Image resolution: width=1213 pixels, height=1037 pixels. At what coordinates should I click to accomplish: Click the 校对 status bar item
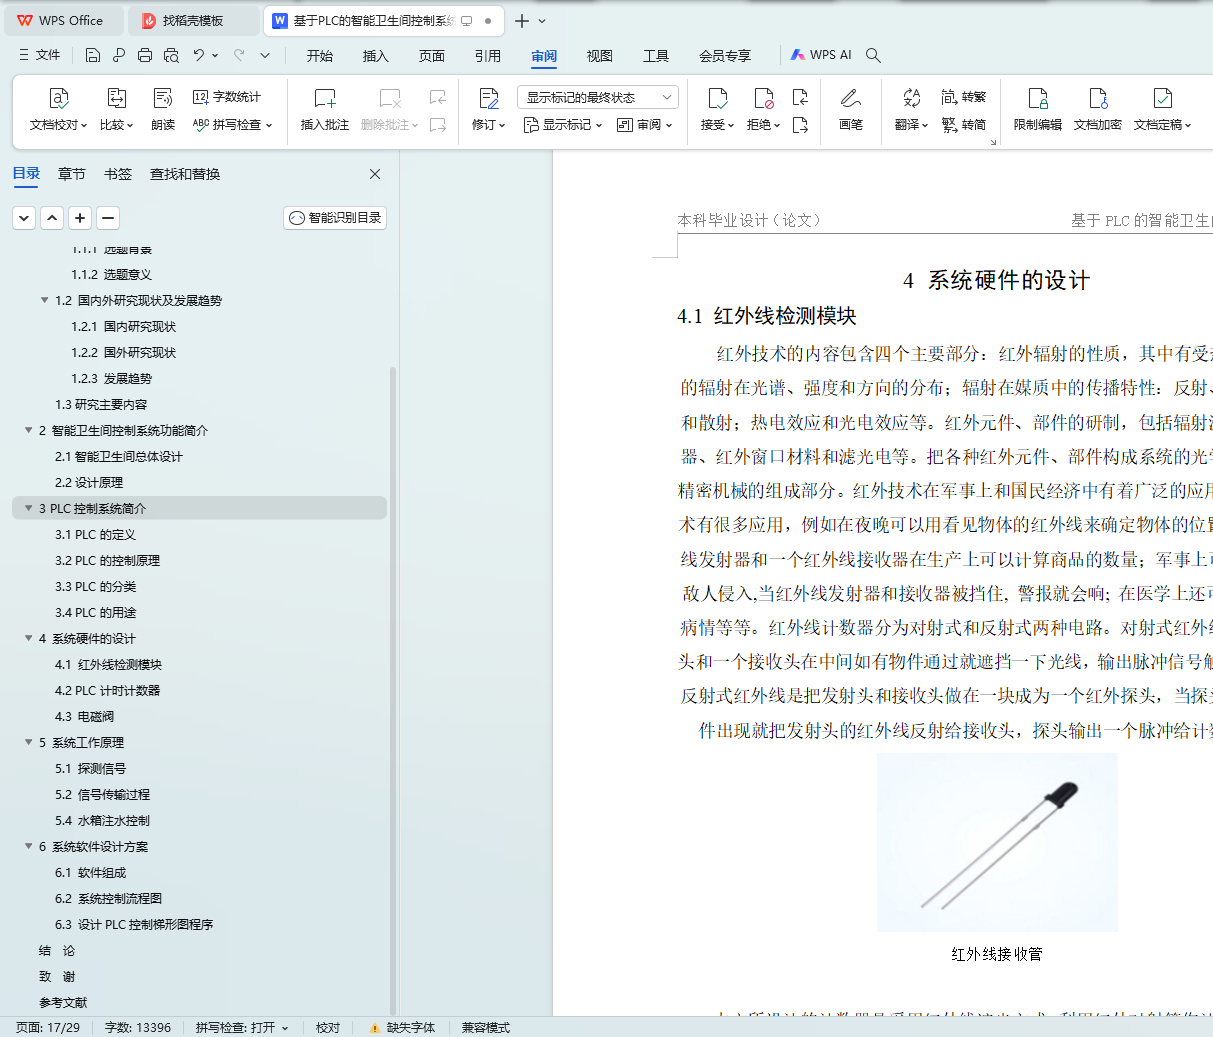point(328,1028)
